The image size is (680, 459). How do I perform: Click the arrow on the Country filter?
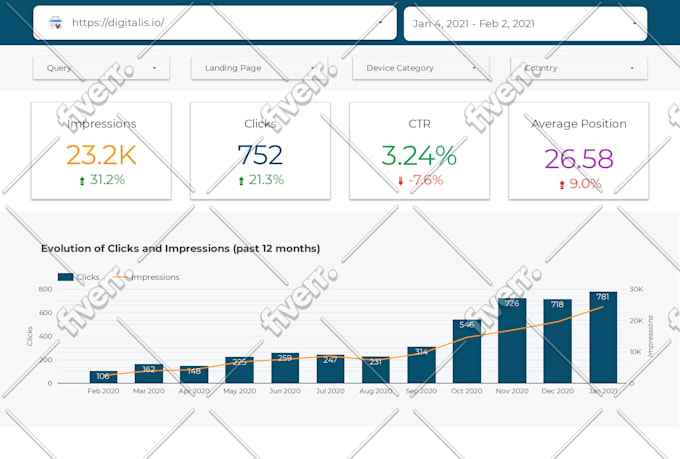632,68
